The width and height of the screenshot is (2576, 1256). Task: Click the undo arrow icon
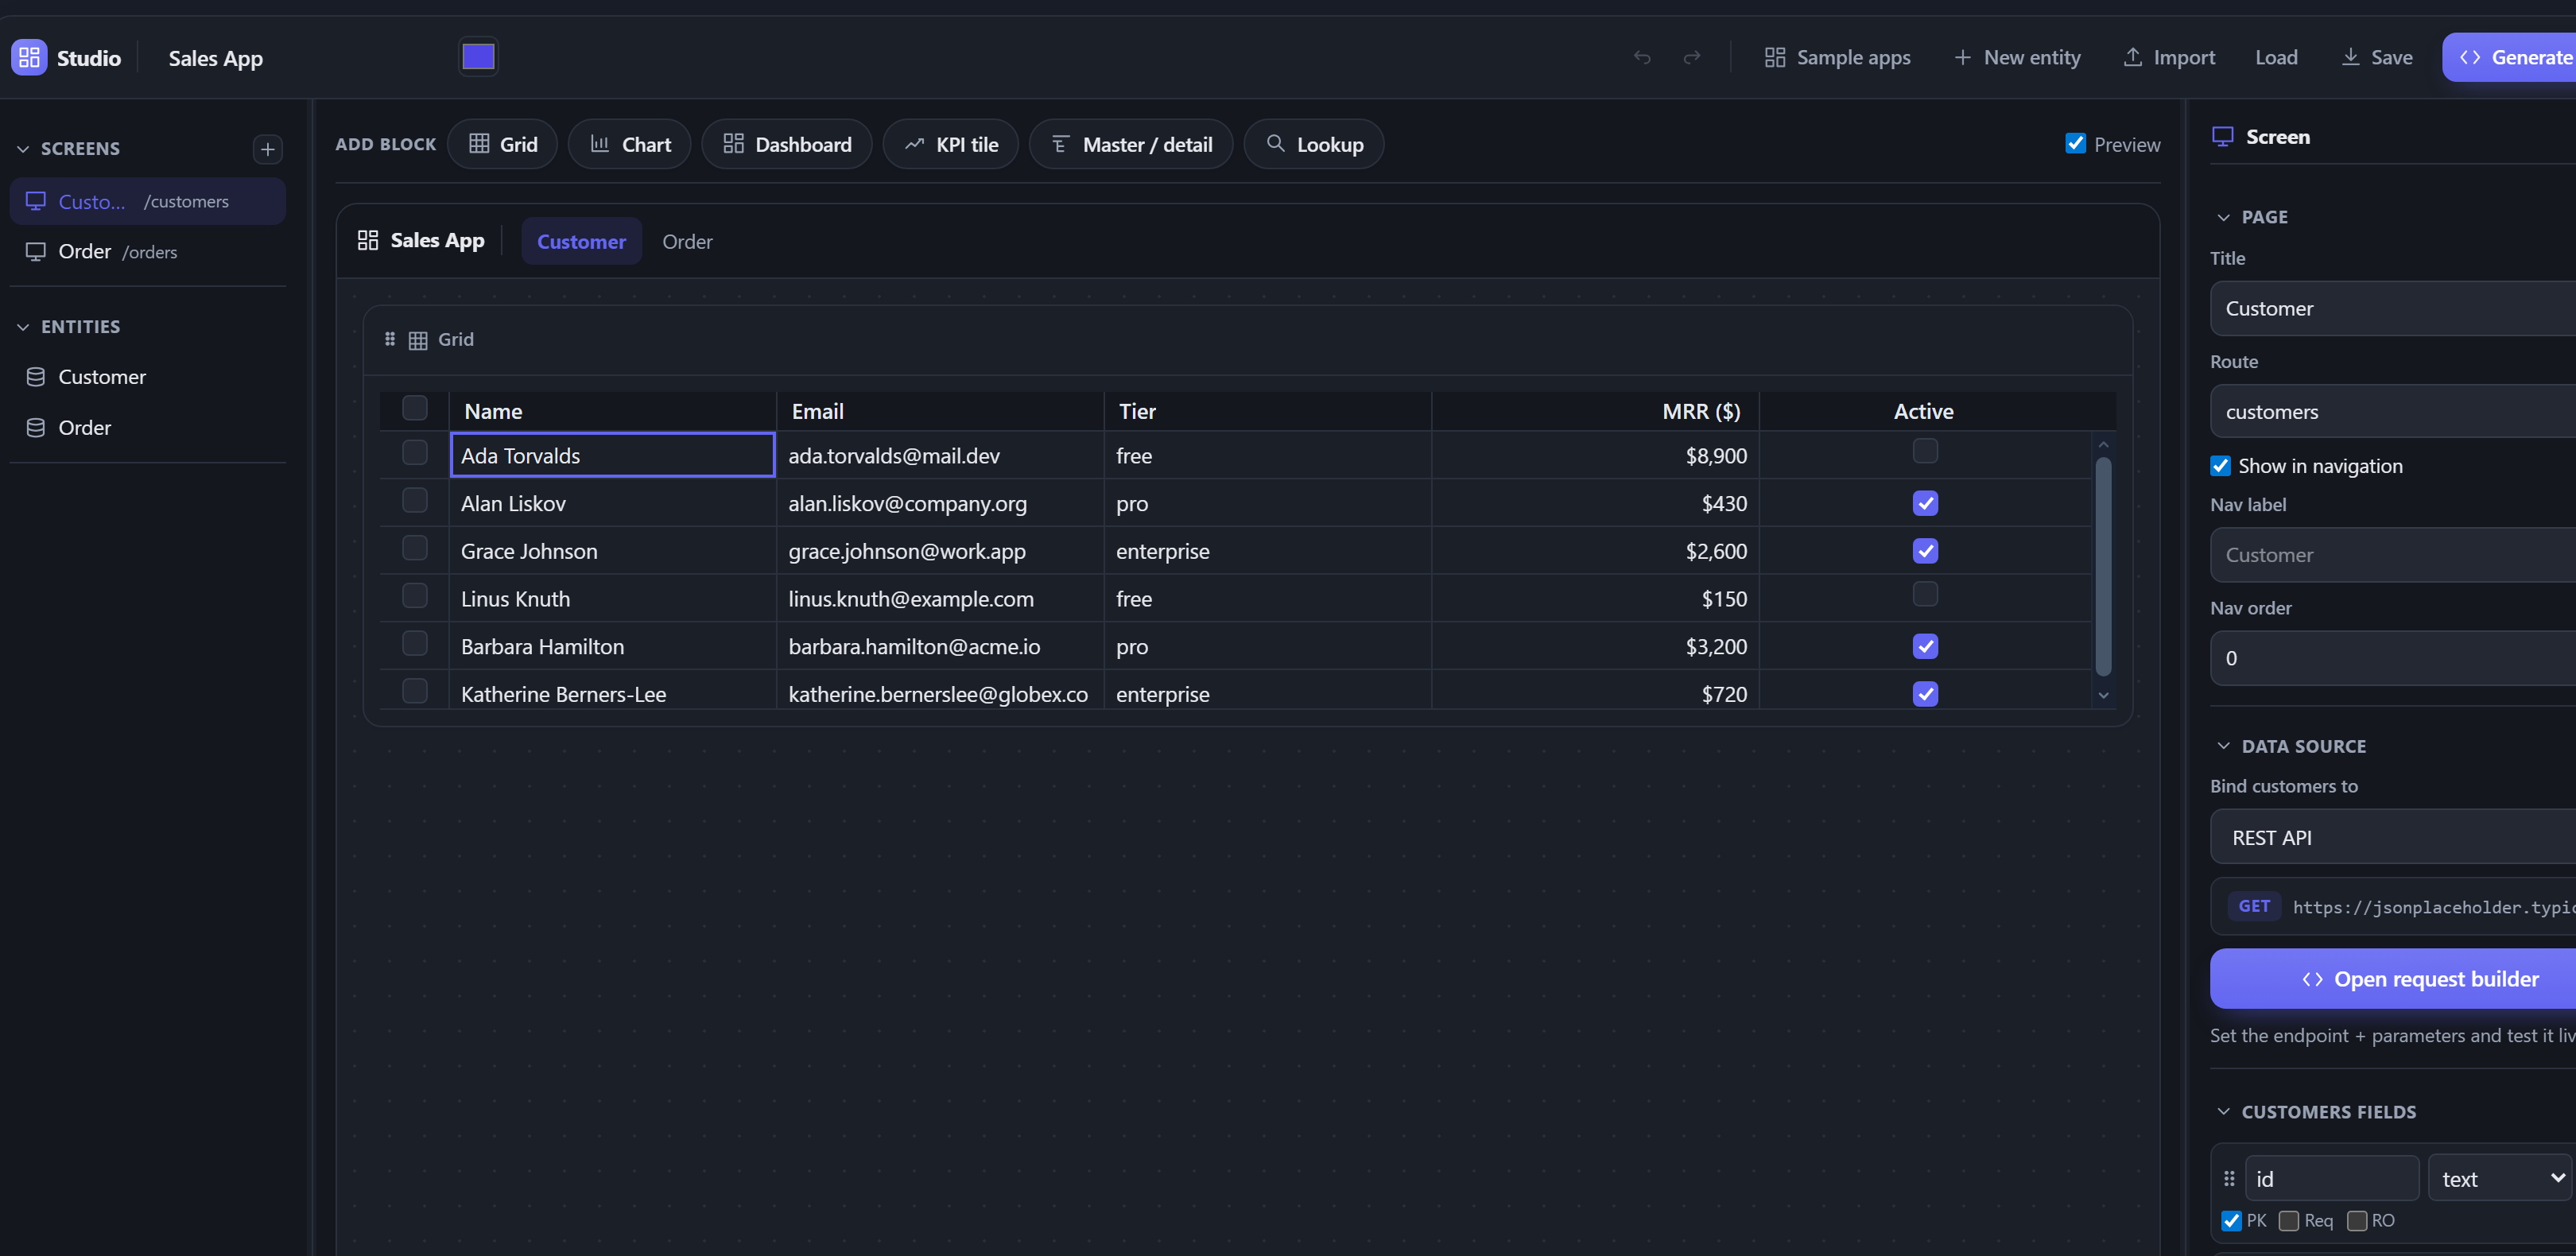click(1642, 57)
